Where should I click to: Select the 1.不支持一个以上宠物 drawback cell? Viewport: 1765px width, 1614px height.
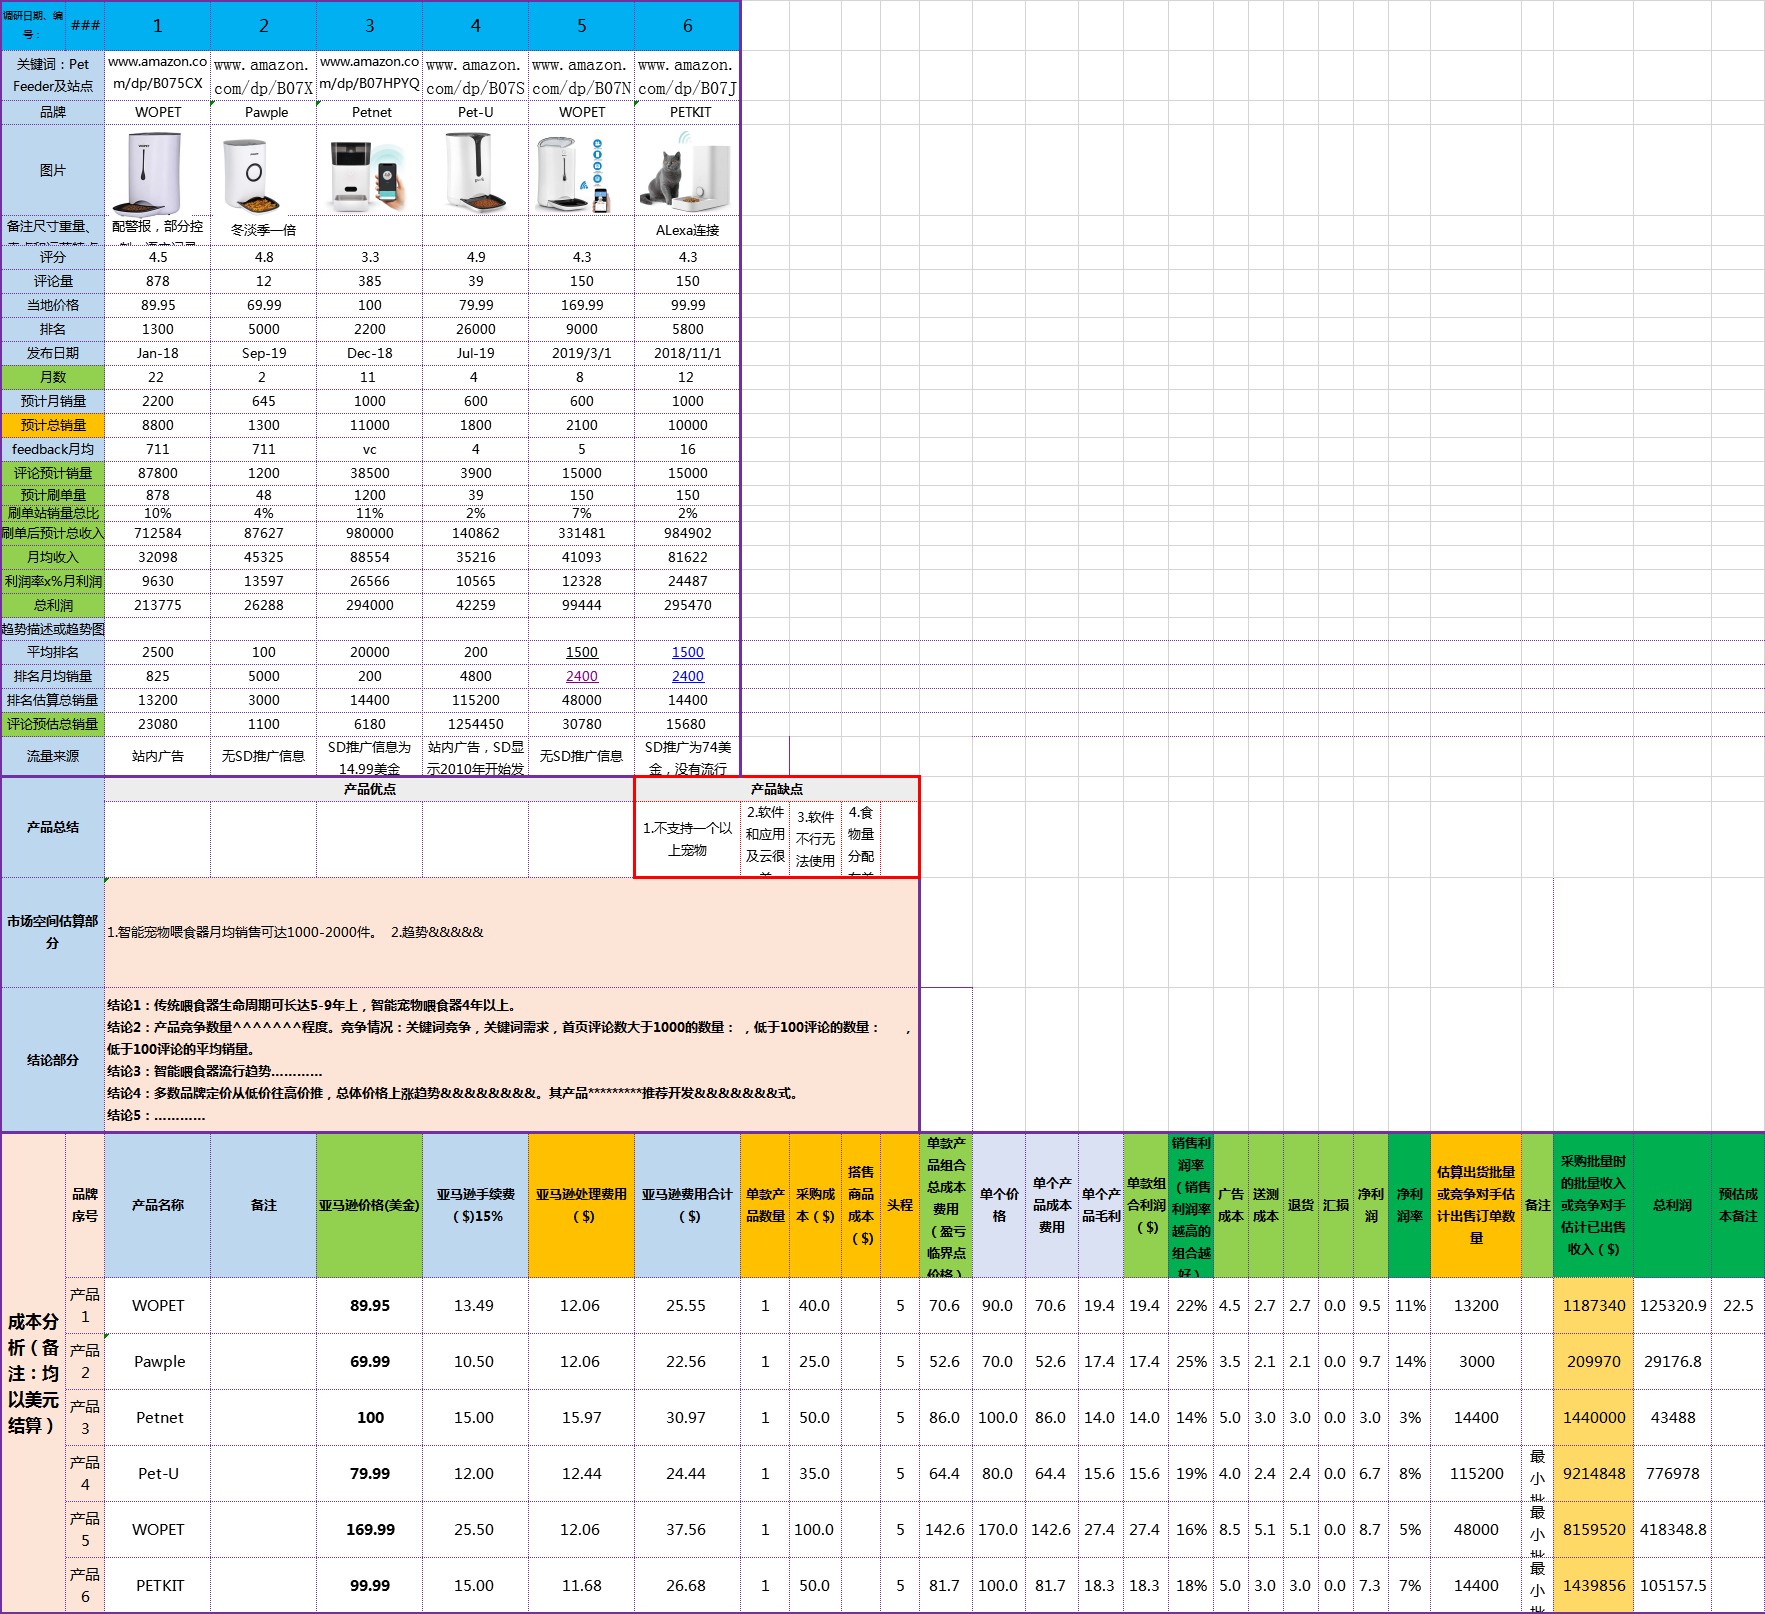(x=688, y=839)
